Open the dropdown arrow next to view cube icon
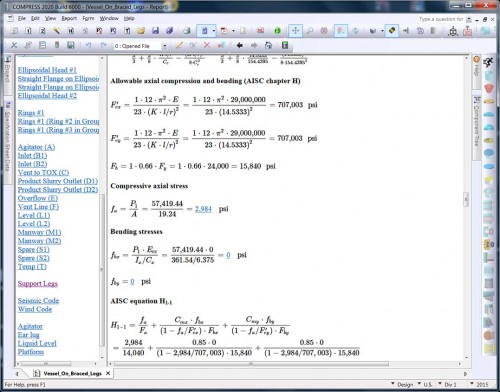This screenshot has height=392, width=500. tap(382, 31)
